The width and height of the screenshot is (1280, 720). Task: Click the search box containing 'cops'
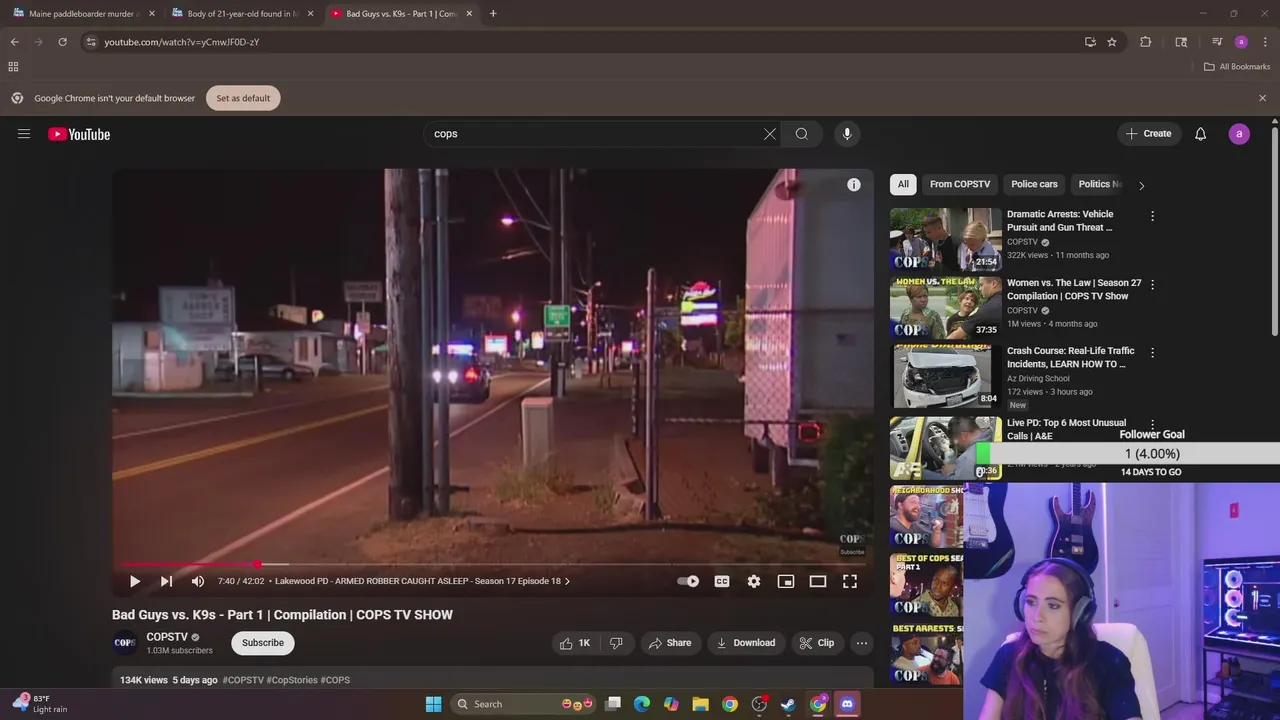pos(595,134)
